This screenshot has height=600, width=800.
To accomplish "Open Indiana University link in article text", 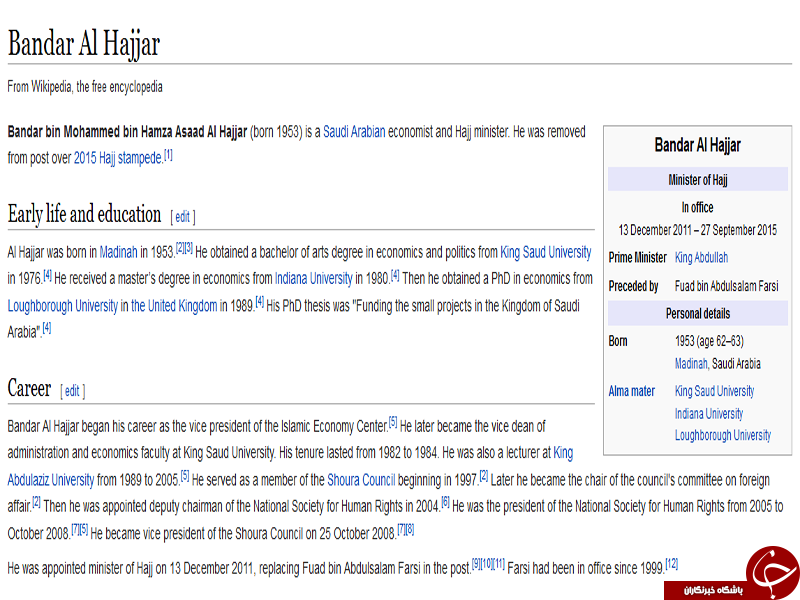I will (x=313, y=279).
